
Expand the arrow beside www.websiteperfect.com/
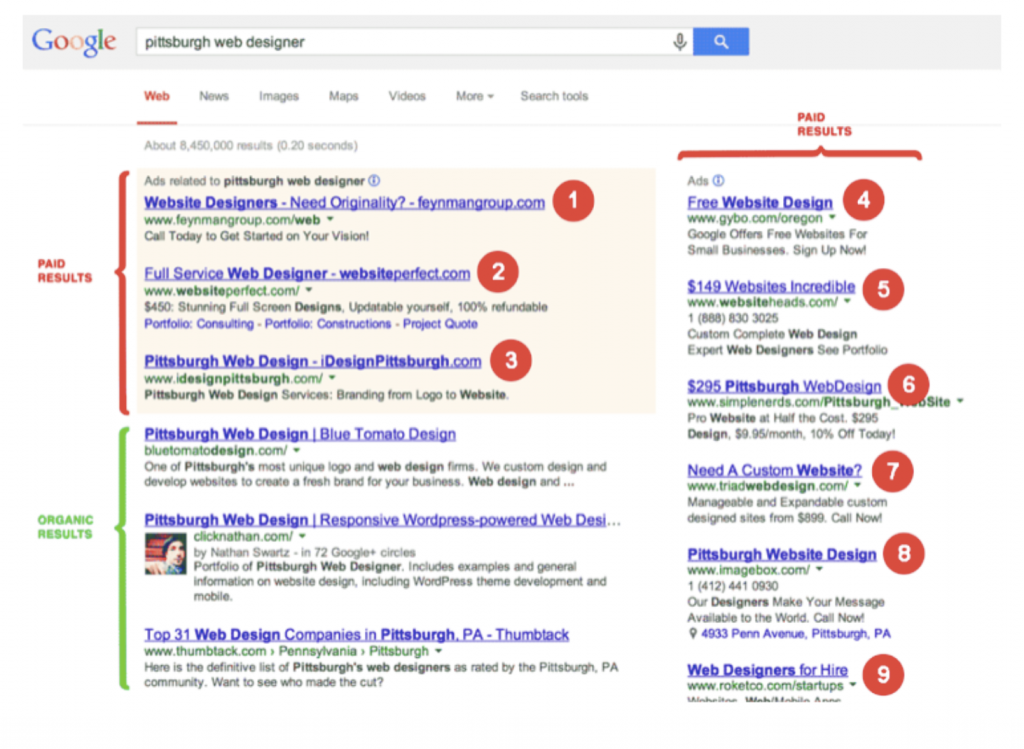[309, 290]
